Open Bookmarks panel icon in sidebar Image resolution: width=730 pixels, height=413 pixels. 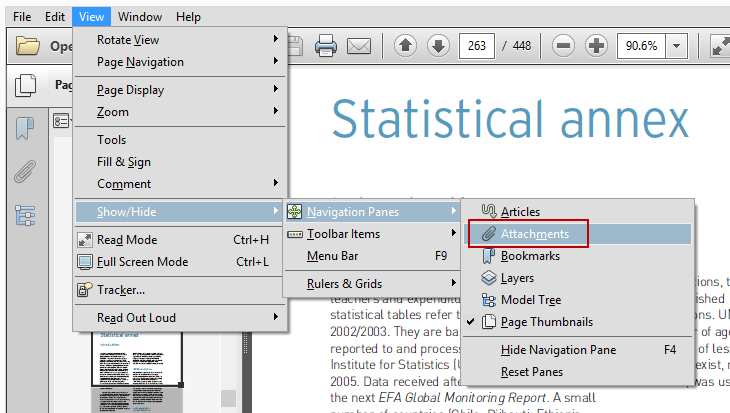coord(25,129)
